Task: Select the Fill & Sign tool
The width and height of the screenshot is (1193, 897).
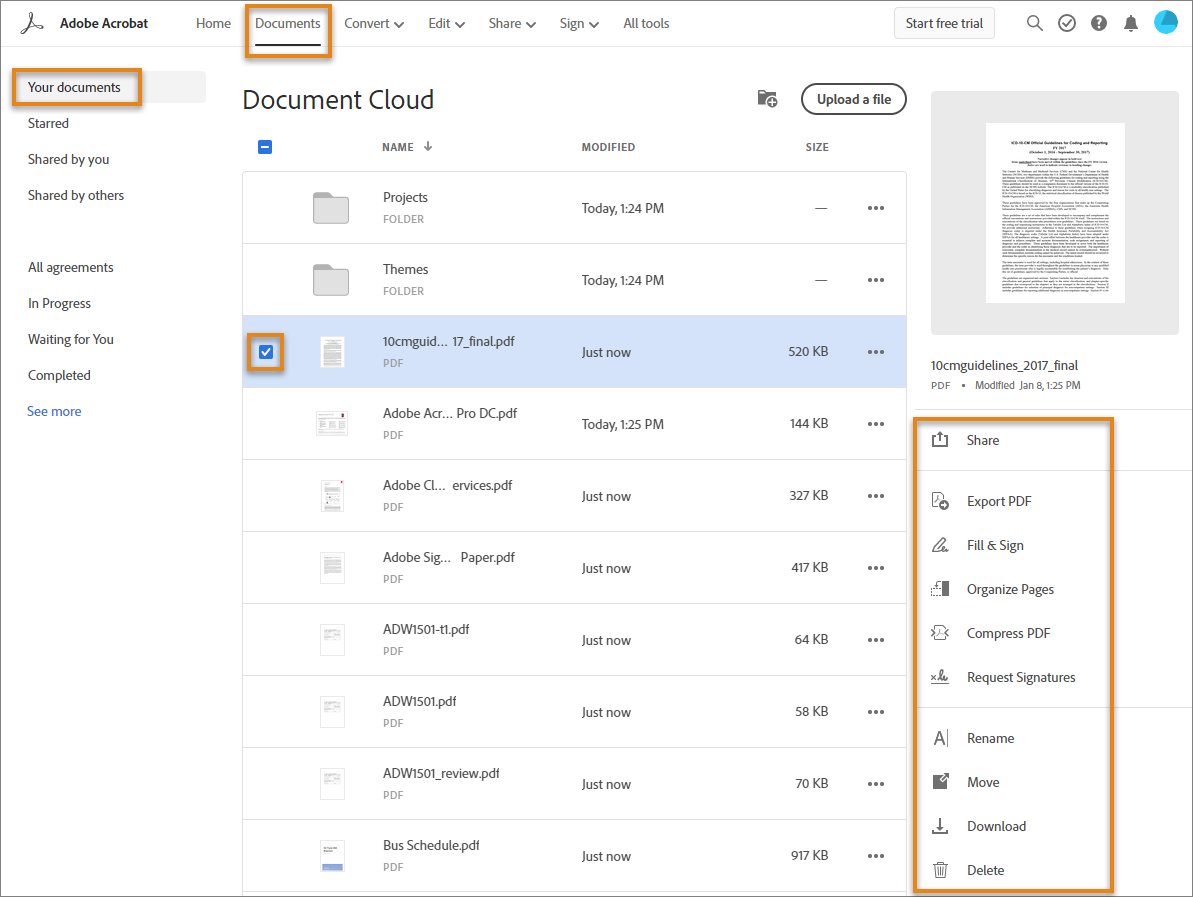Action: pos(993,545)
